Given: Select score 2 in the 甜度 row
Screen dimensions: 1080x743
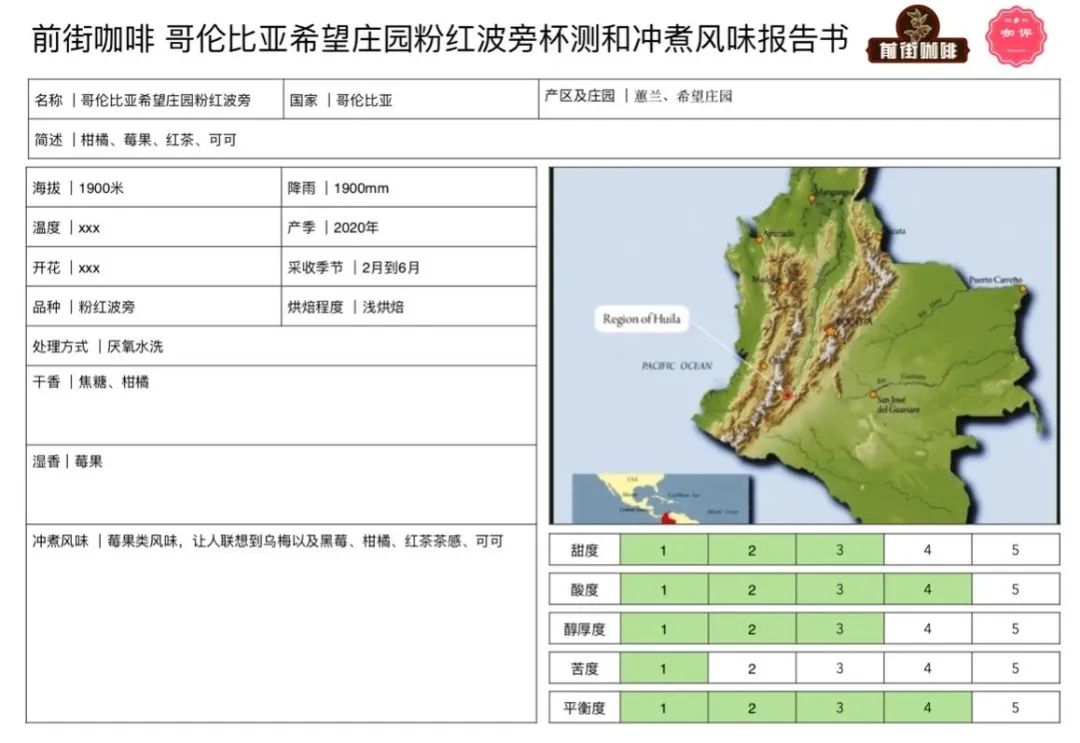Looking at the screenshot, I should tap(752, 550).
